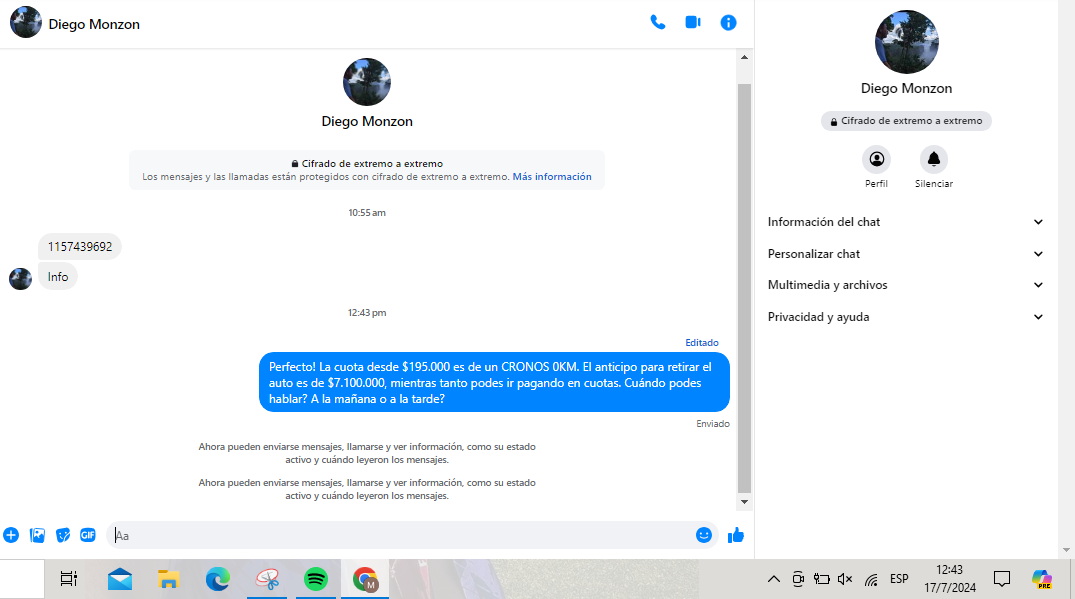The width and height of the screenshot is (1075, 599).
Task: Click the chat scrollbar thumb
Action: click(x=745, y=288)
